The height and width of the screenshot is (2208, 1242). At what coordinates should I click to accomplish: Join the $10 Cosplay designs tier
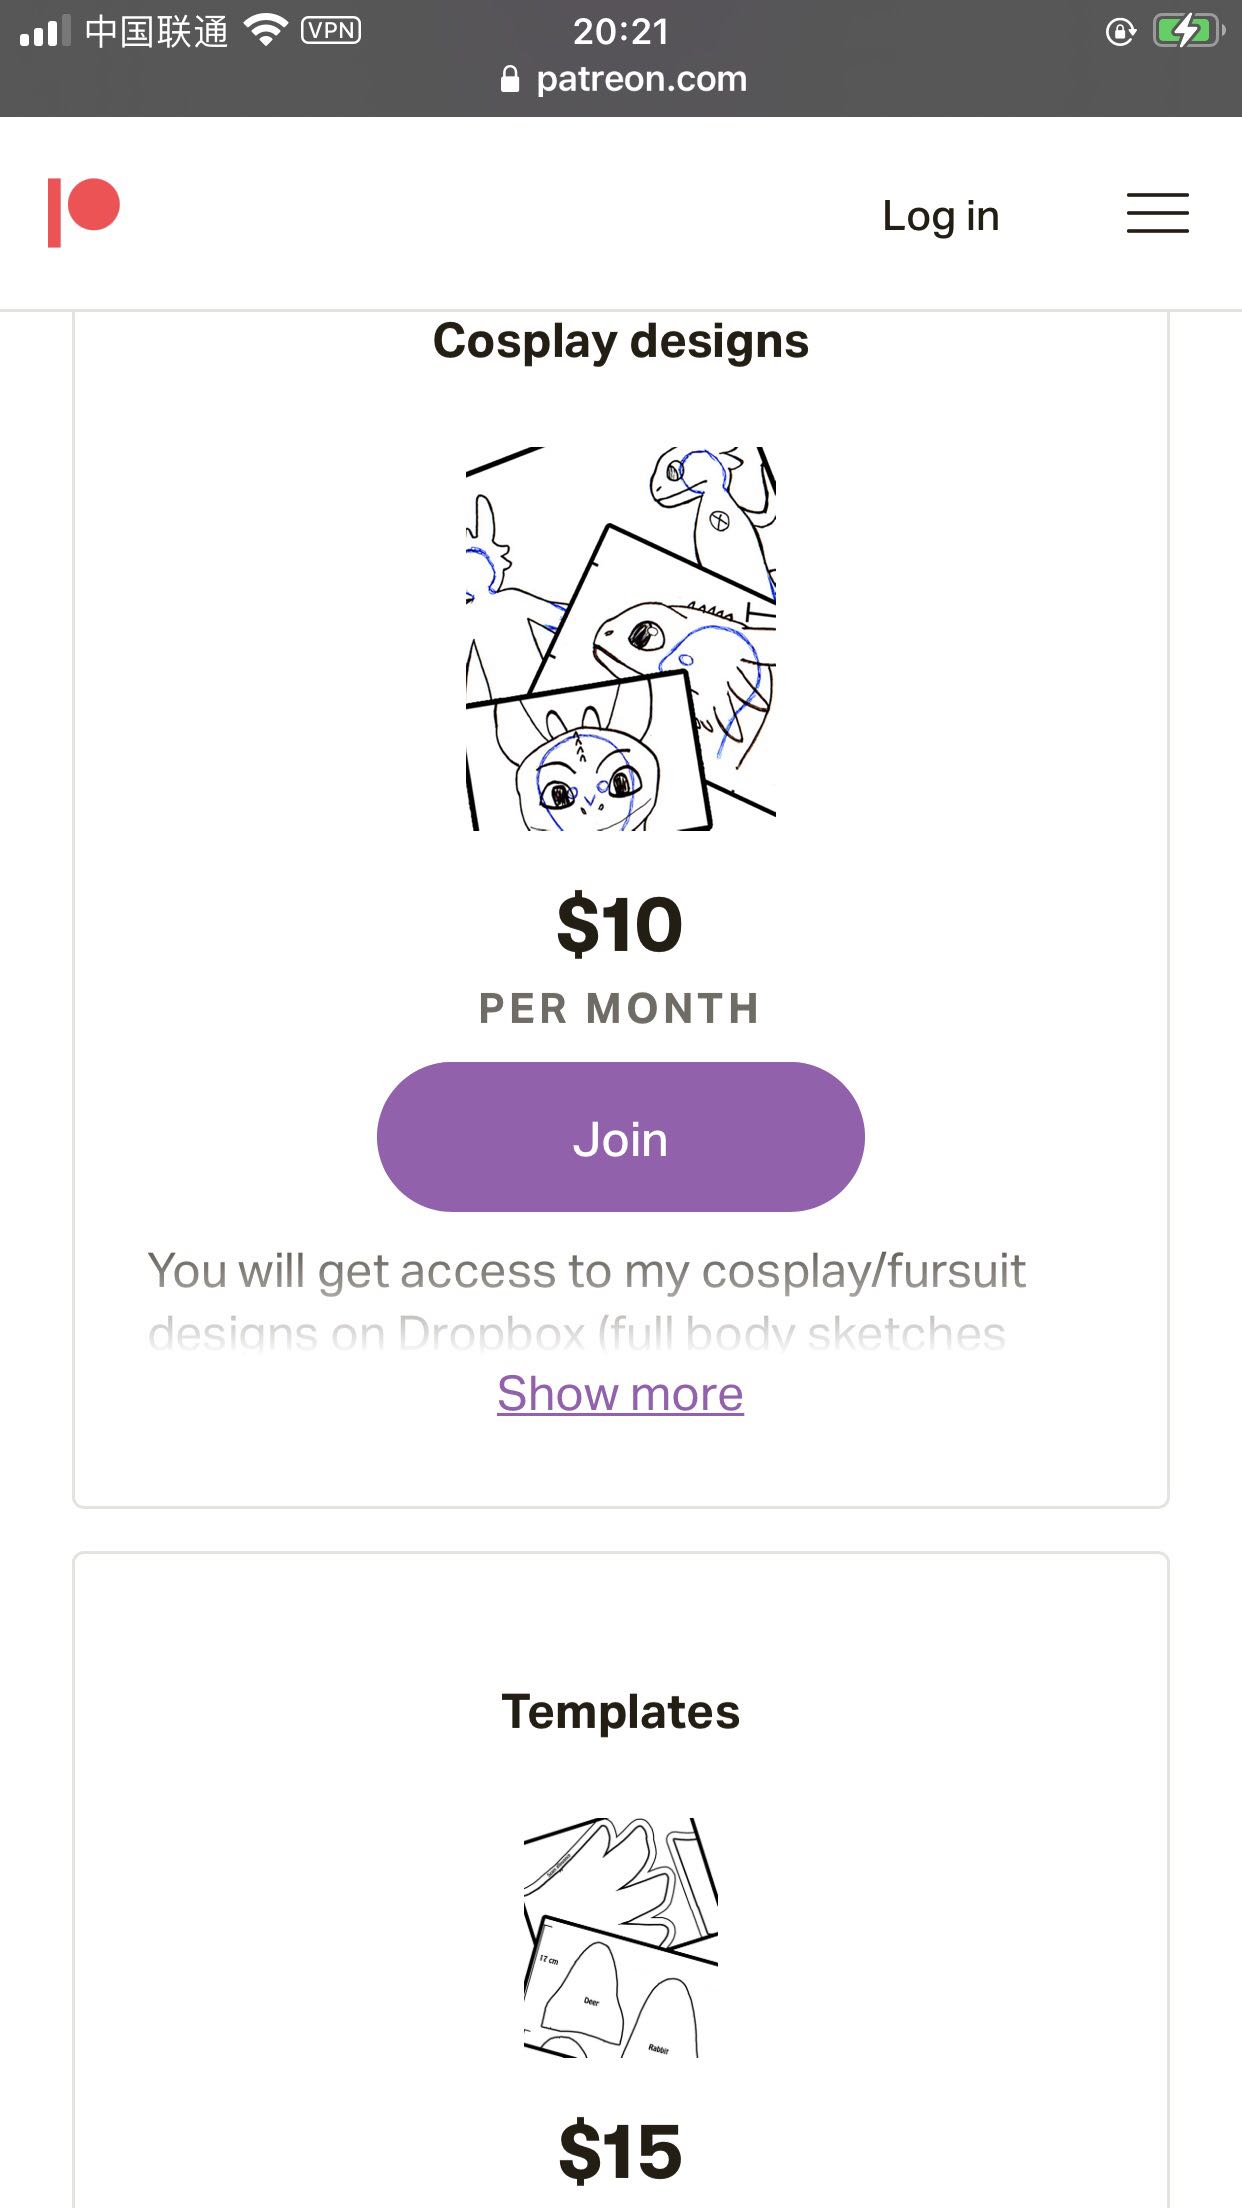pyautogui.click(x=620, y=1137)
